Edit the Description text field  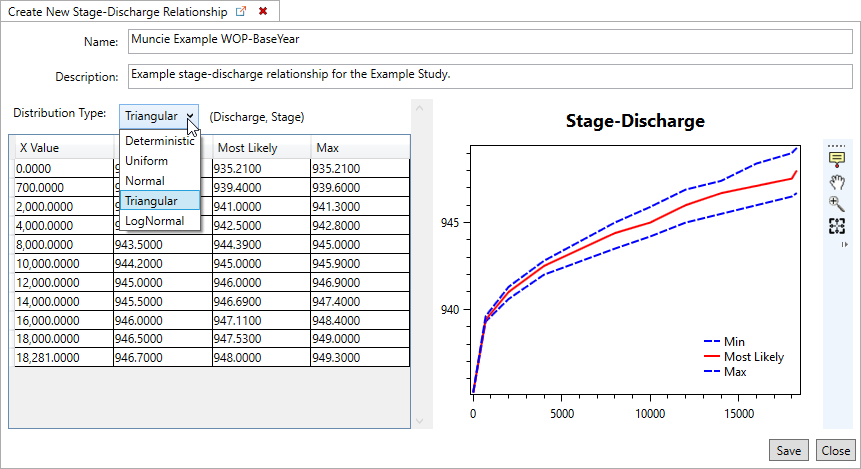point(487,75)
